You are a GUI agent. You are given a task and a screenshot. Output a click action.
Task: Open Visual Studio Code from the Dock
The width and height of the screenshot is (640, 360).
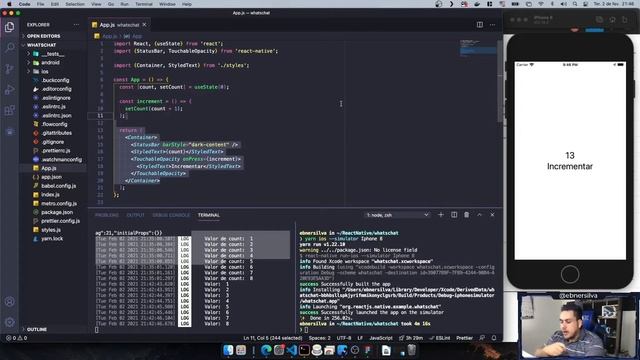(x=291, y=350)
